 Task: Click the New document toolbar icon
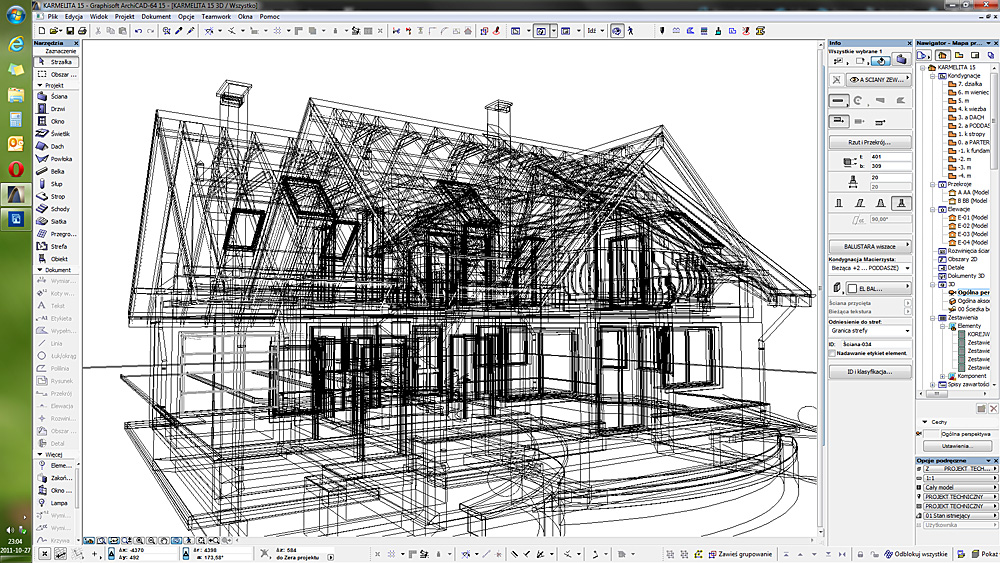coord(42,31)
